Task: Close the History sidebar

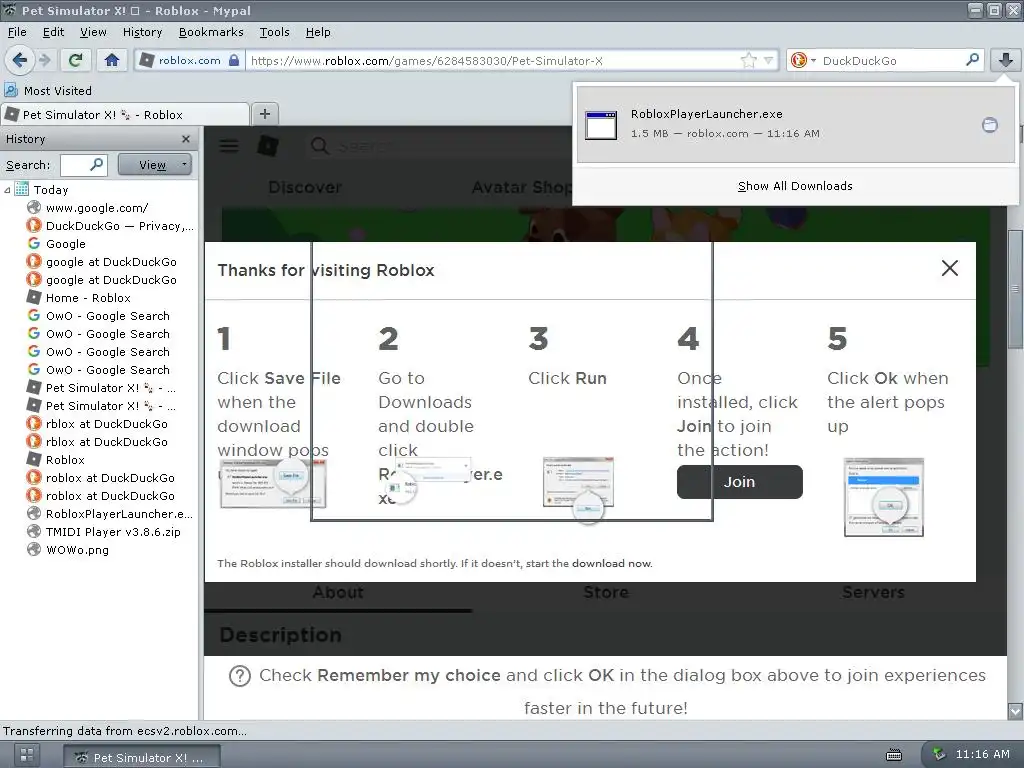Action: pos(186,139)
